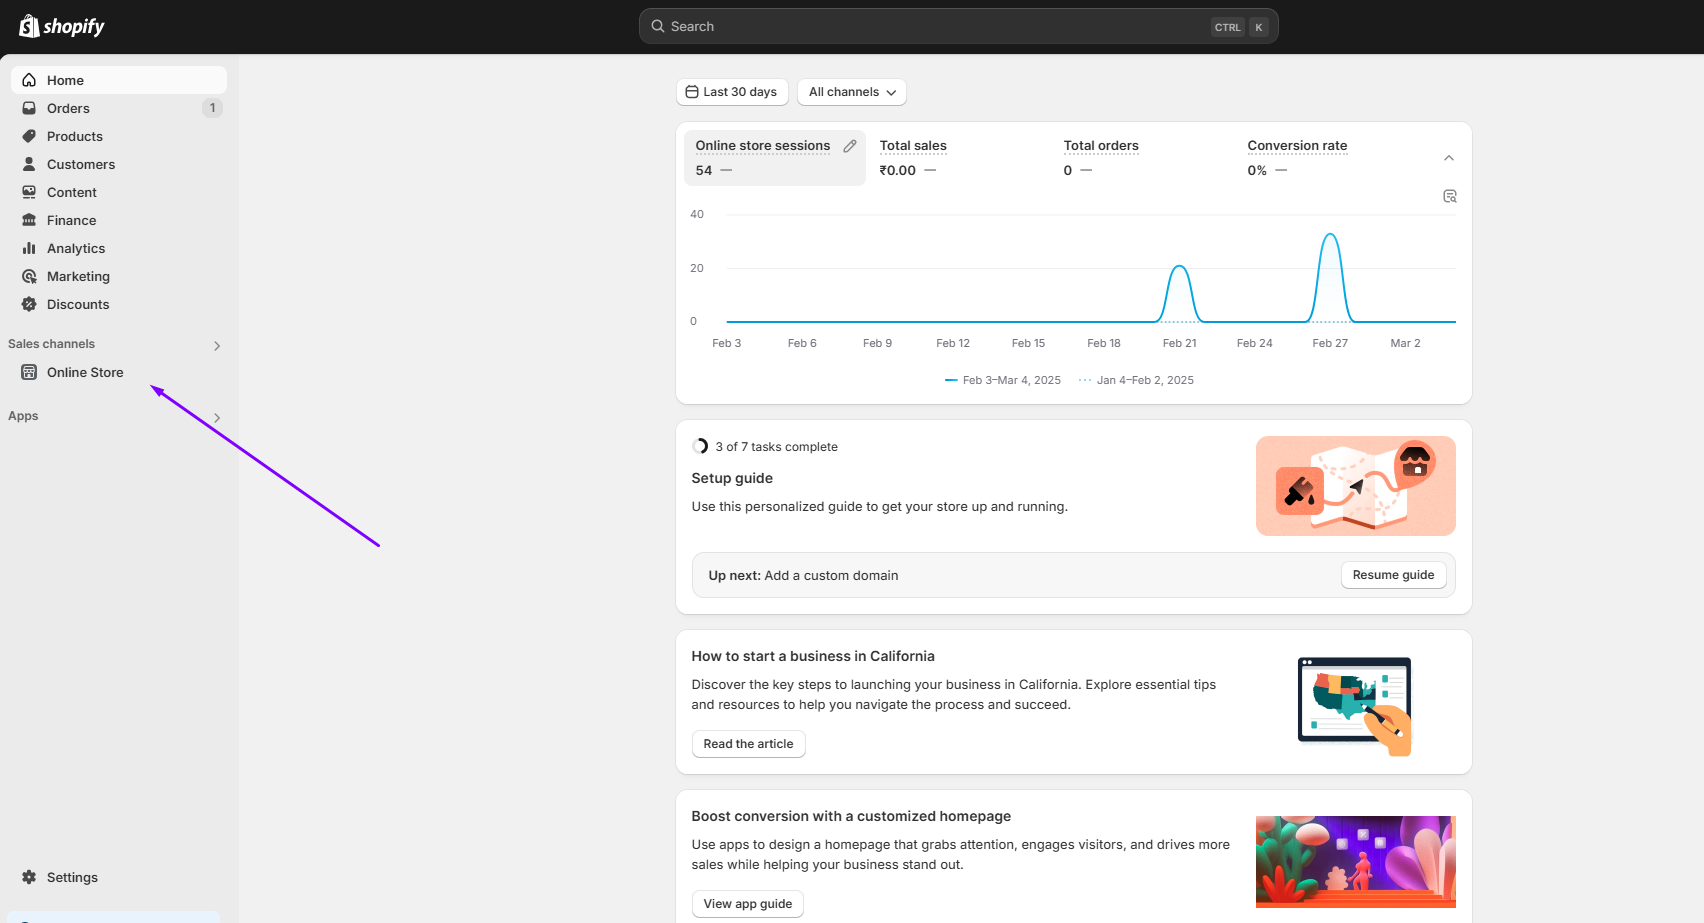Image resolution: width=1704 pixels, height=923 pixels.
Task: Expand the Sales channels chevron
Action: pyautogui.click(x=217, y=346)
